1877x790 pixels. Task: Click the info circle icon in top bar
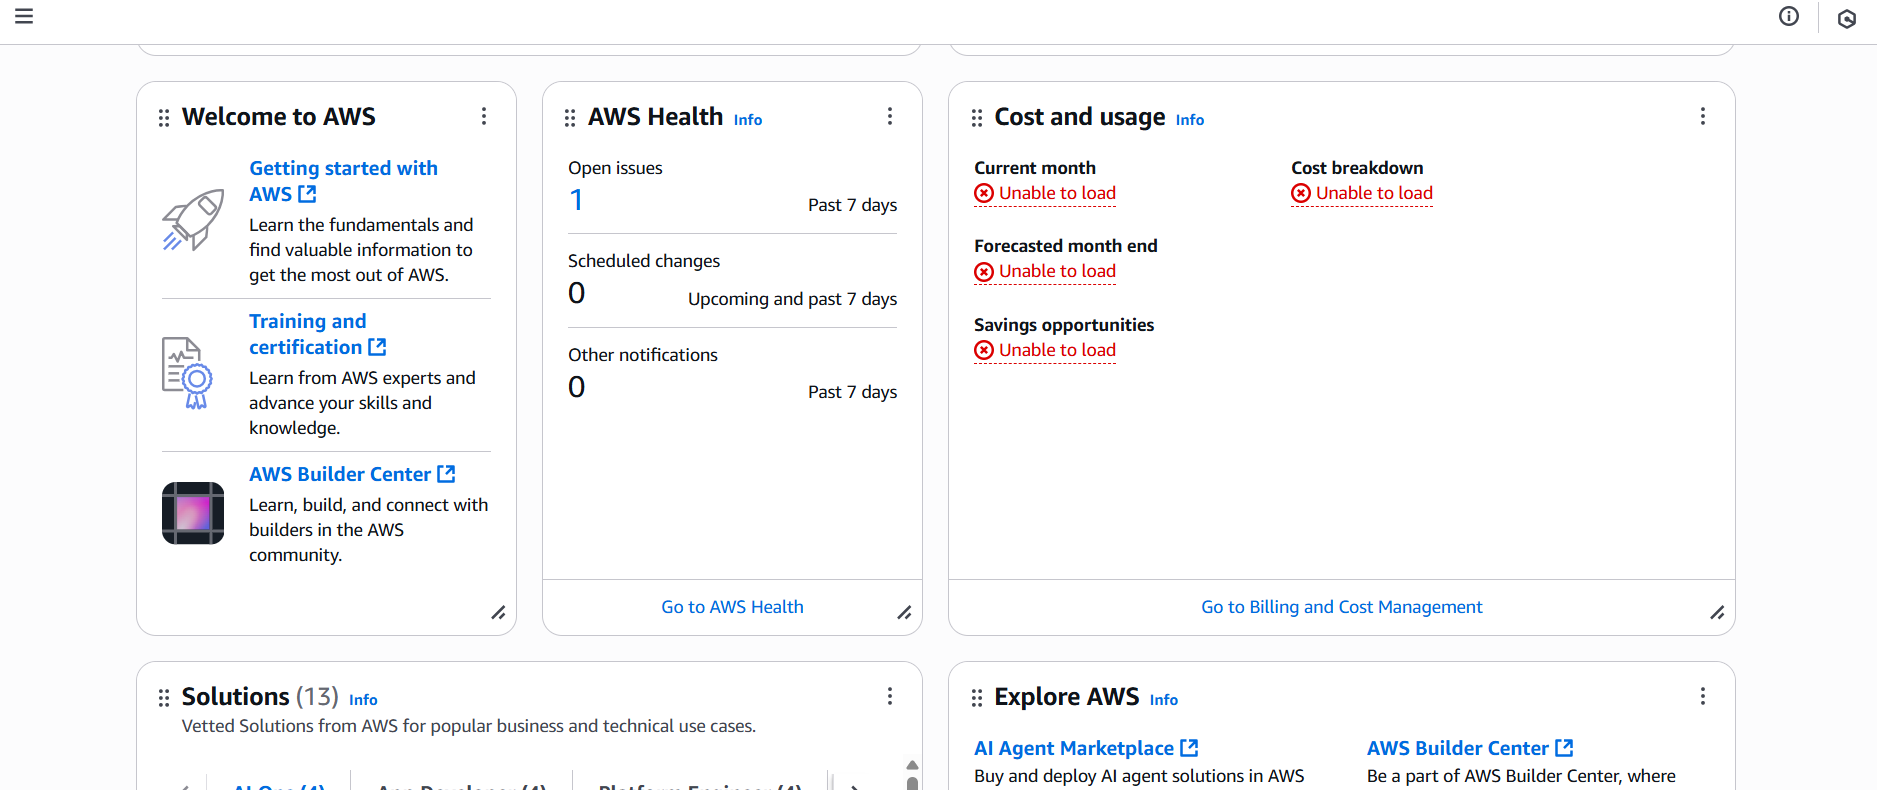pyautogui.click(x=1789, y=16)
